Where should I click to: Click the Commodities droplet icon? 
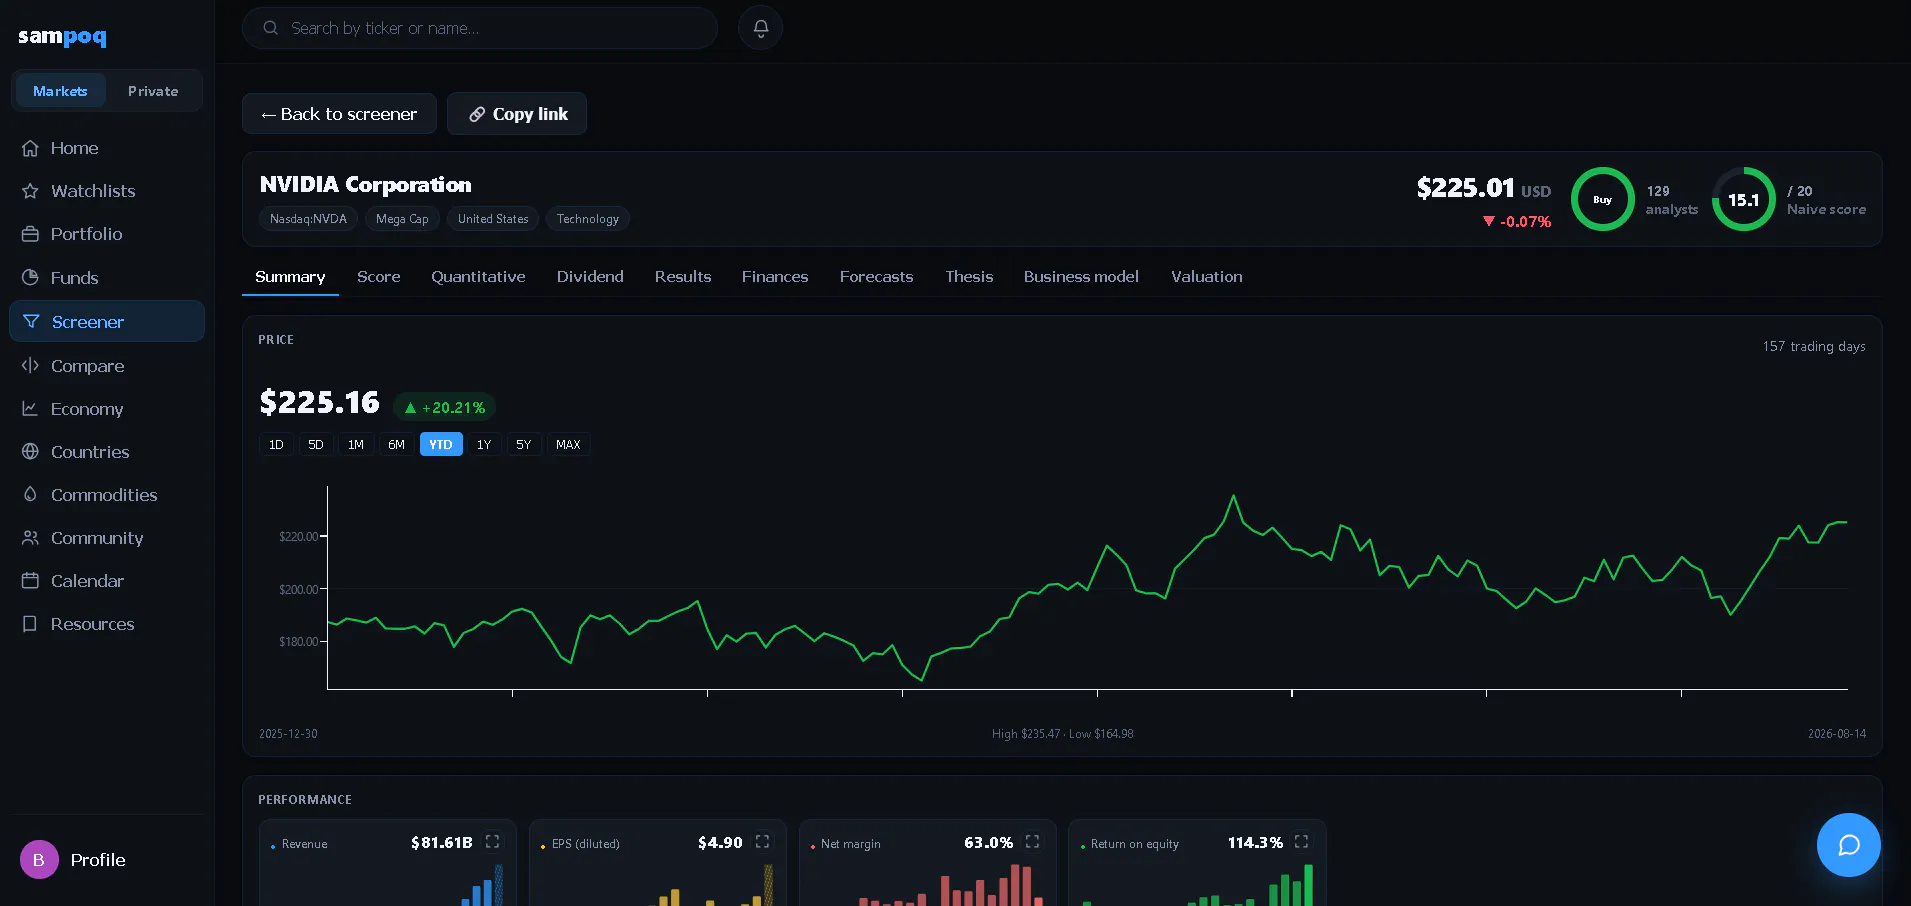tap(31, 495)
